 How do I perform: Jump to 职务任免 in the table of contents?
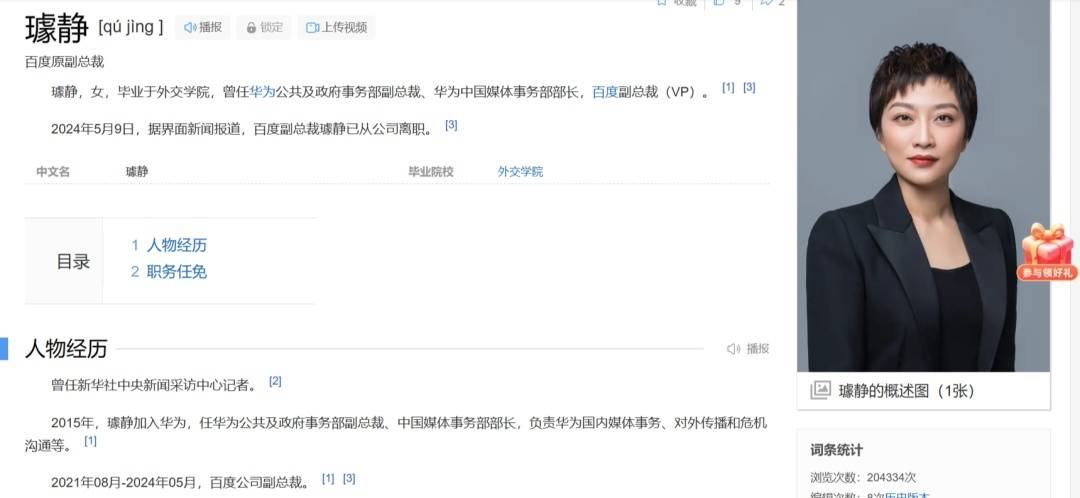pyautogui.click(x=176, y=271)
